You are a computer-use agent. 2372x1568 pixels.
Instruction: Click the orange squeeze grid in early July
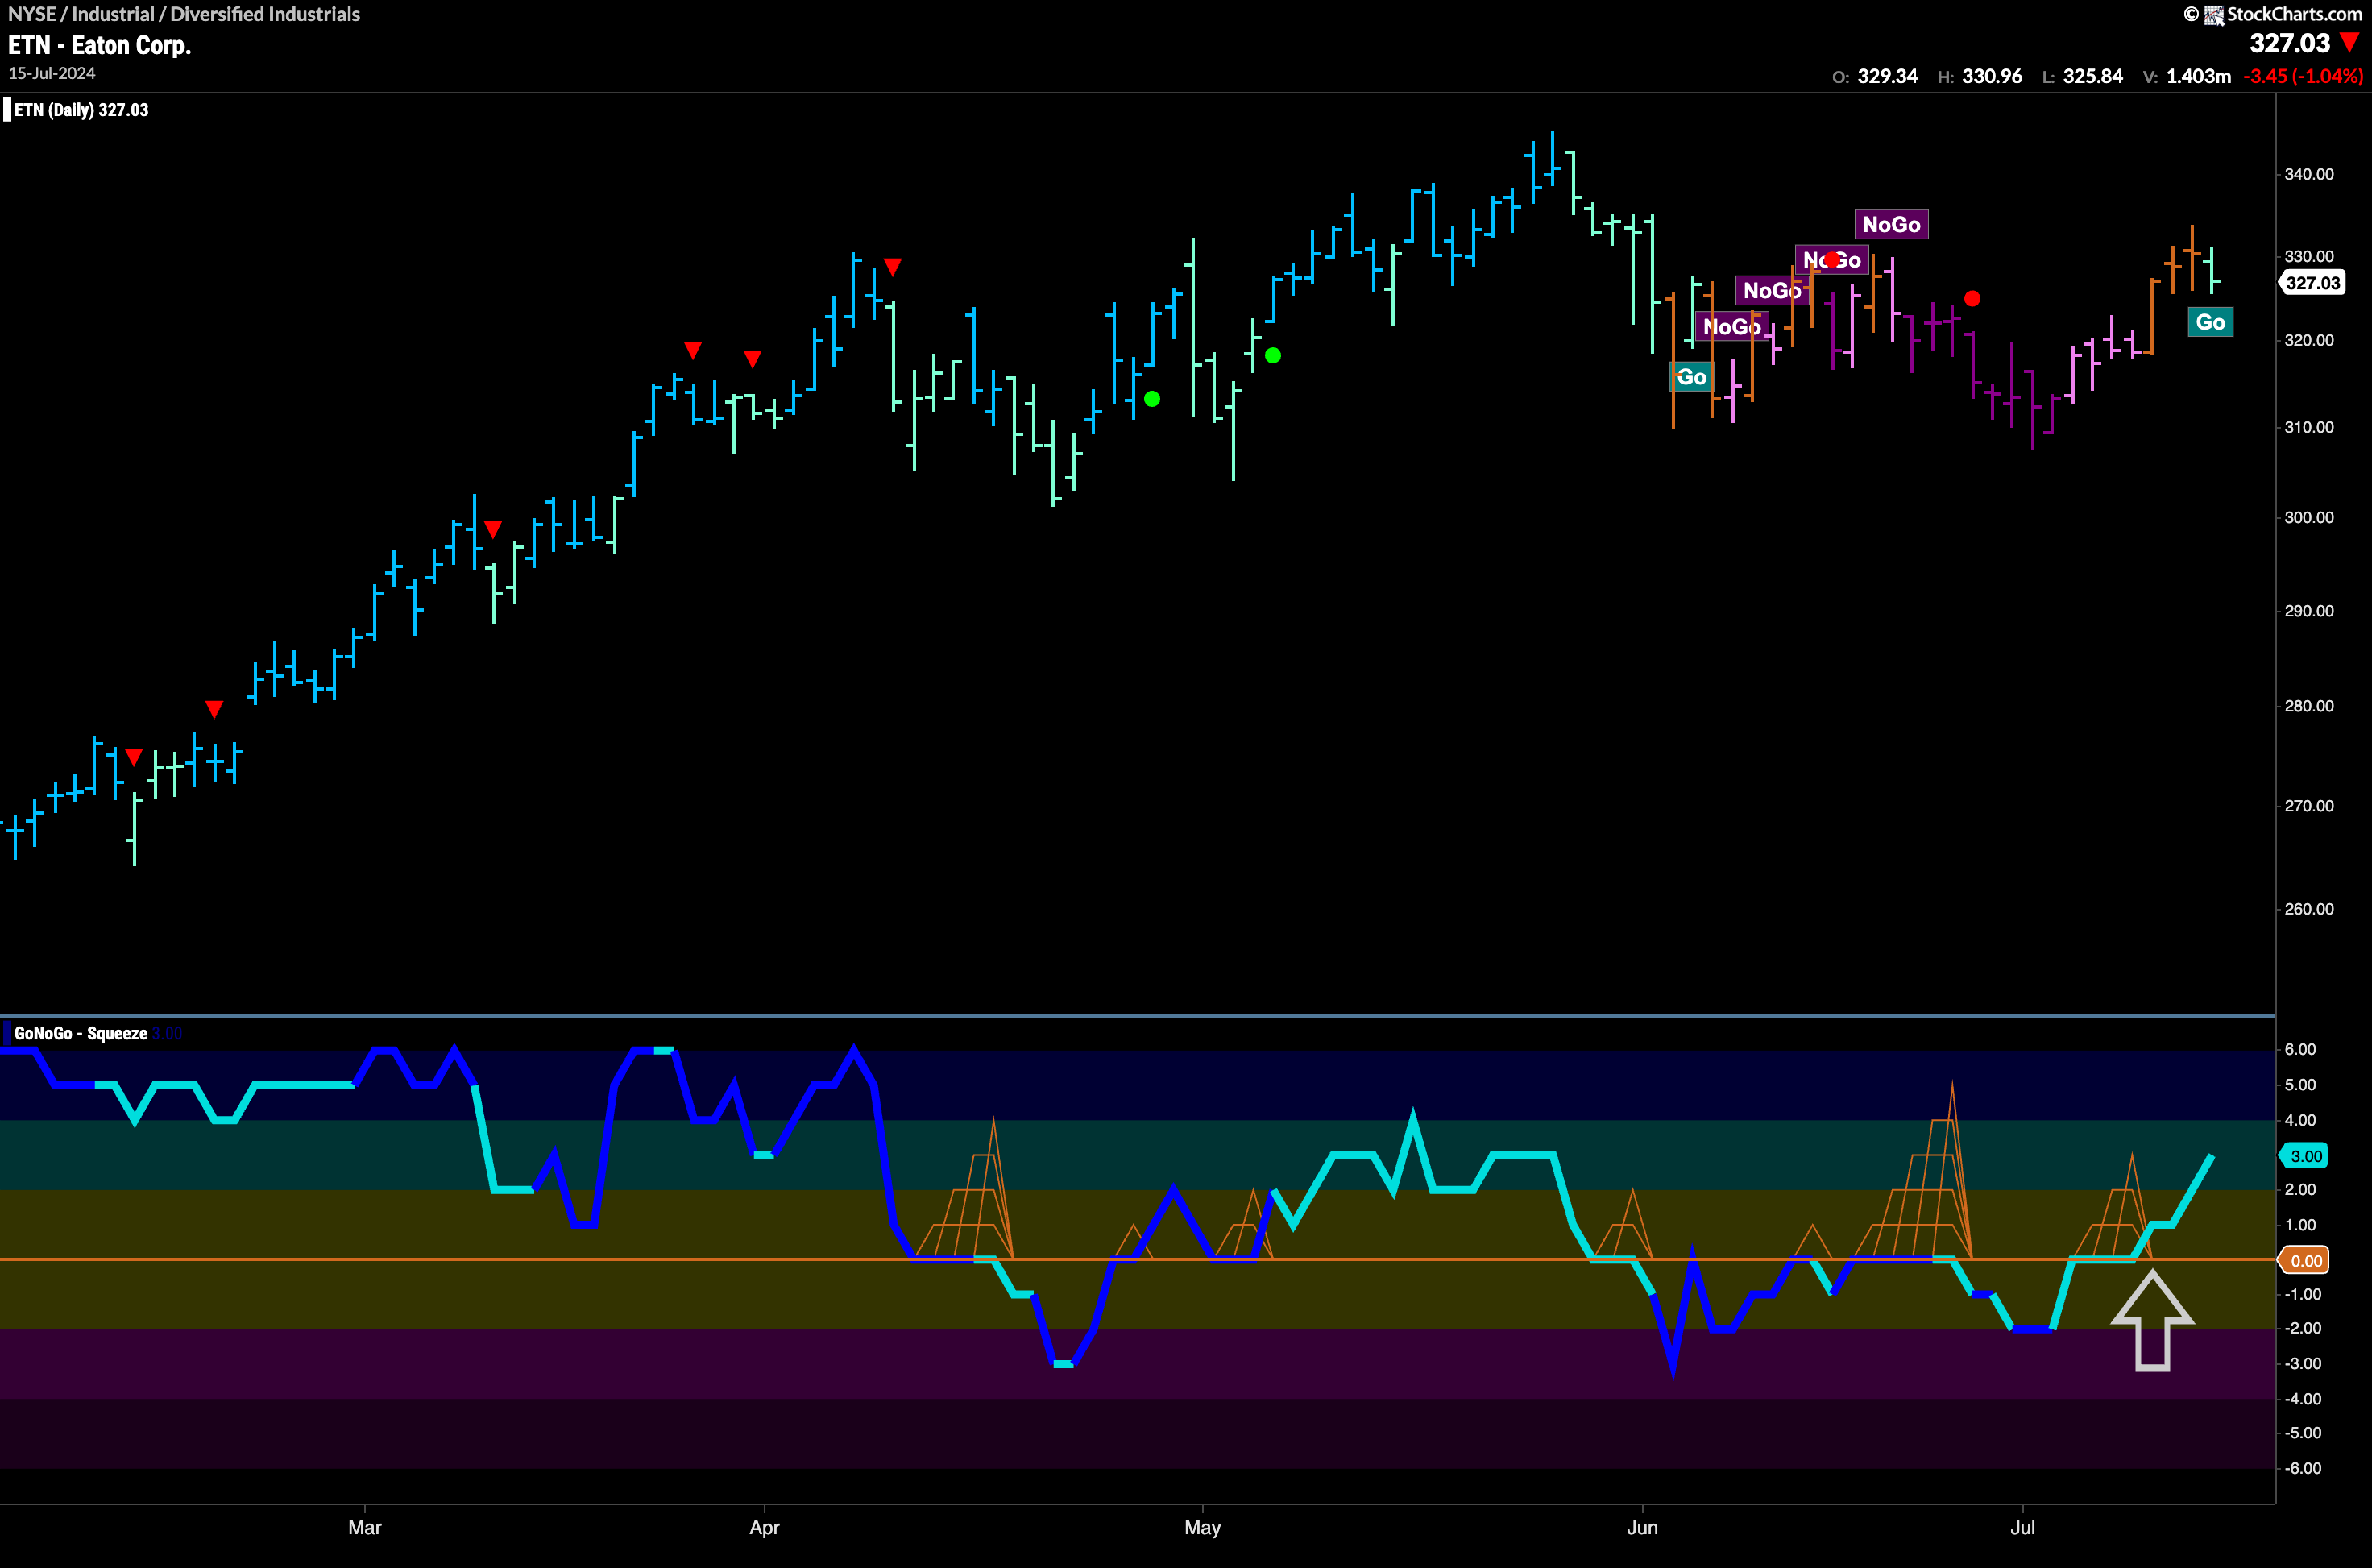(2112, 1206)
